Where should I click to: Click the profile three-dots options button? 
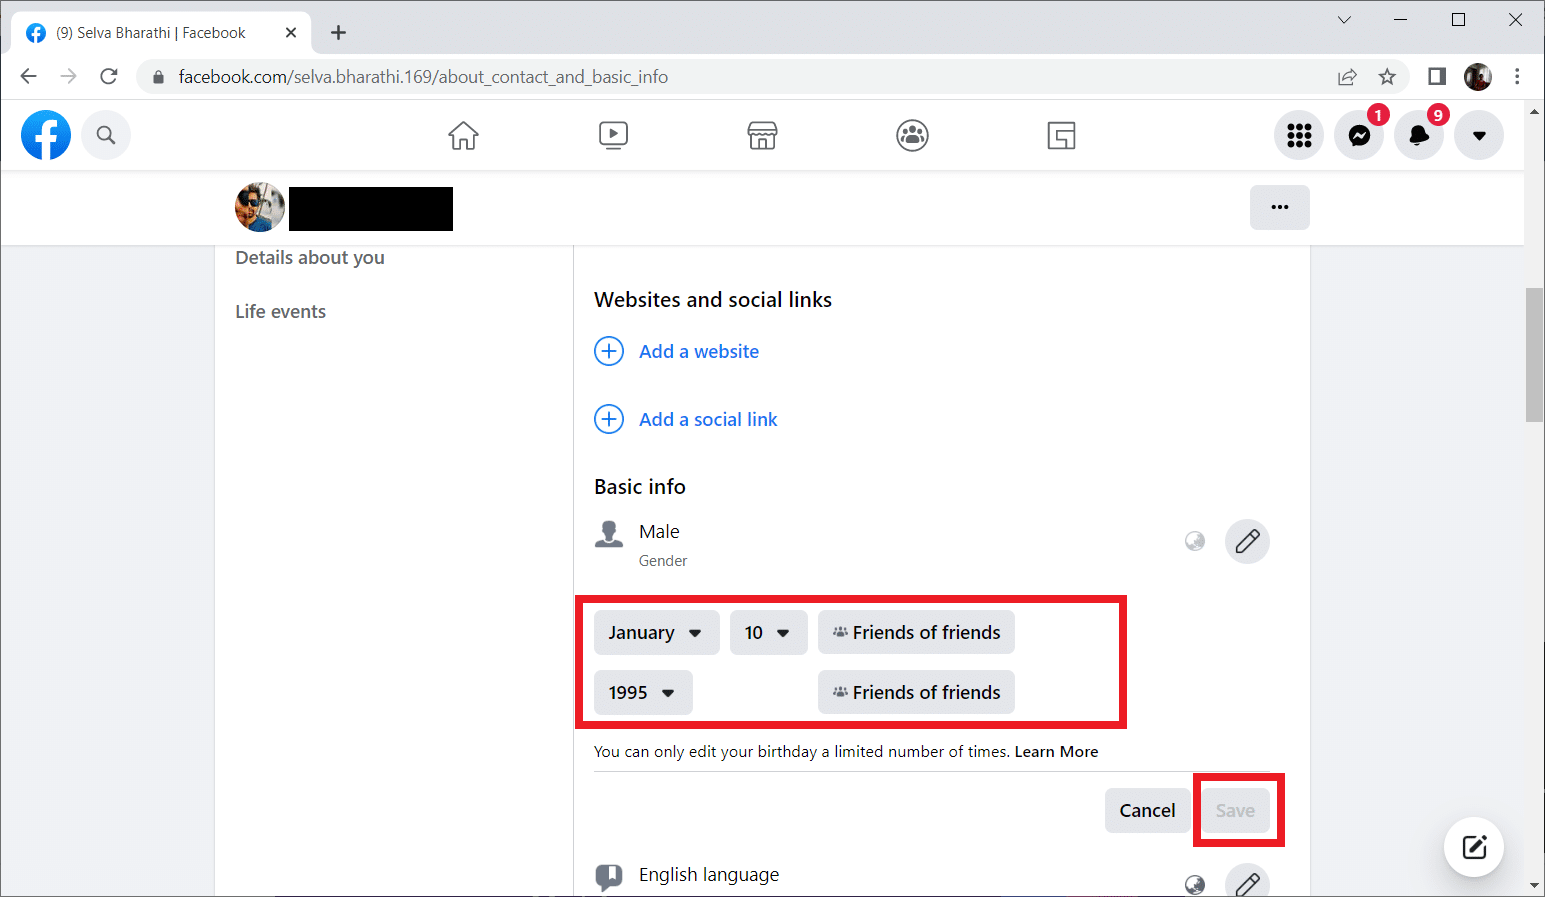coord(1279,208)
